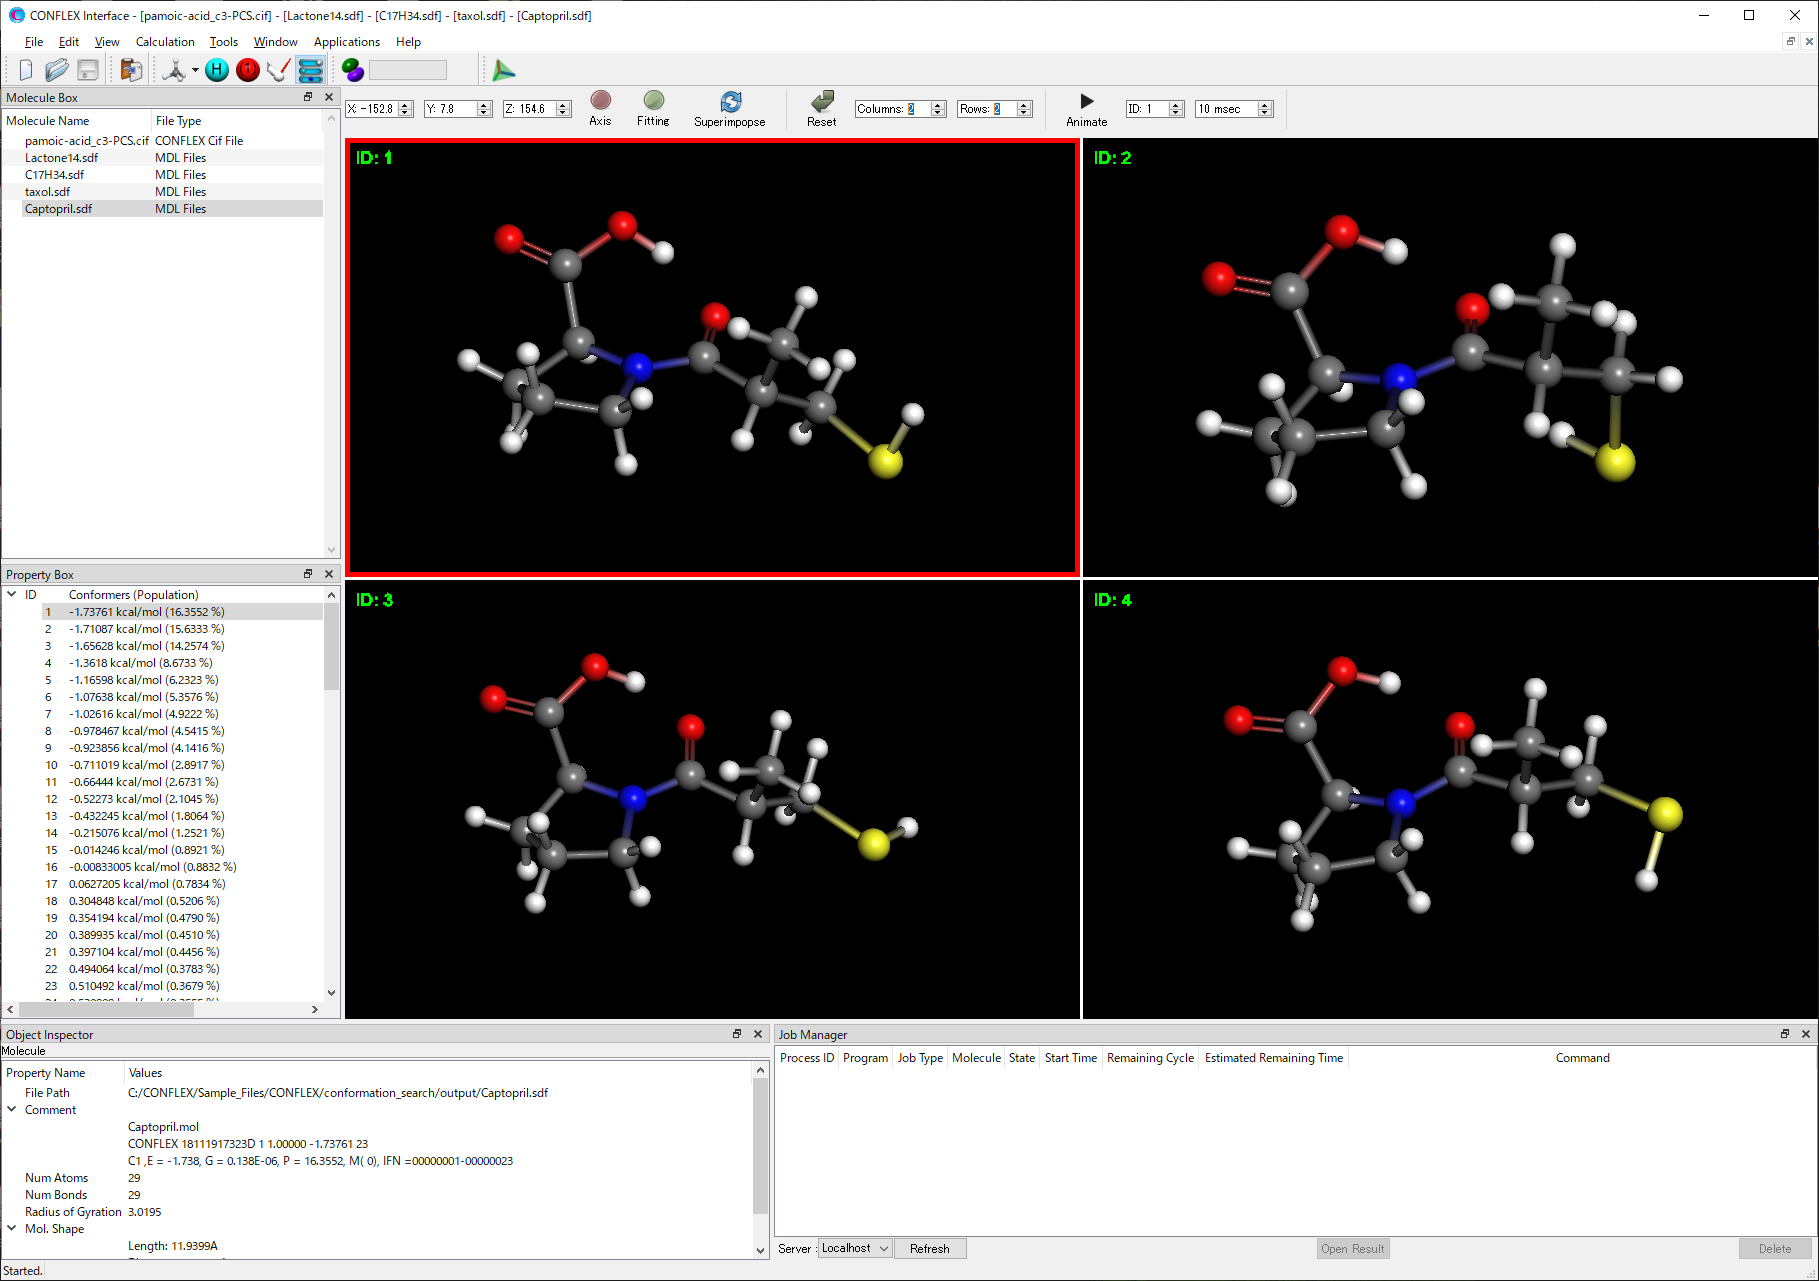Open the Calculation menu
The height and width of the screenshot is (1281, 1819).
tap(165, 42)
